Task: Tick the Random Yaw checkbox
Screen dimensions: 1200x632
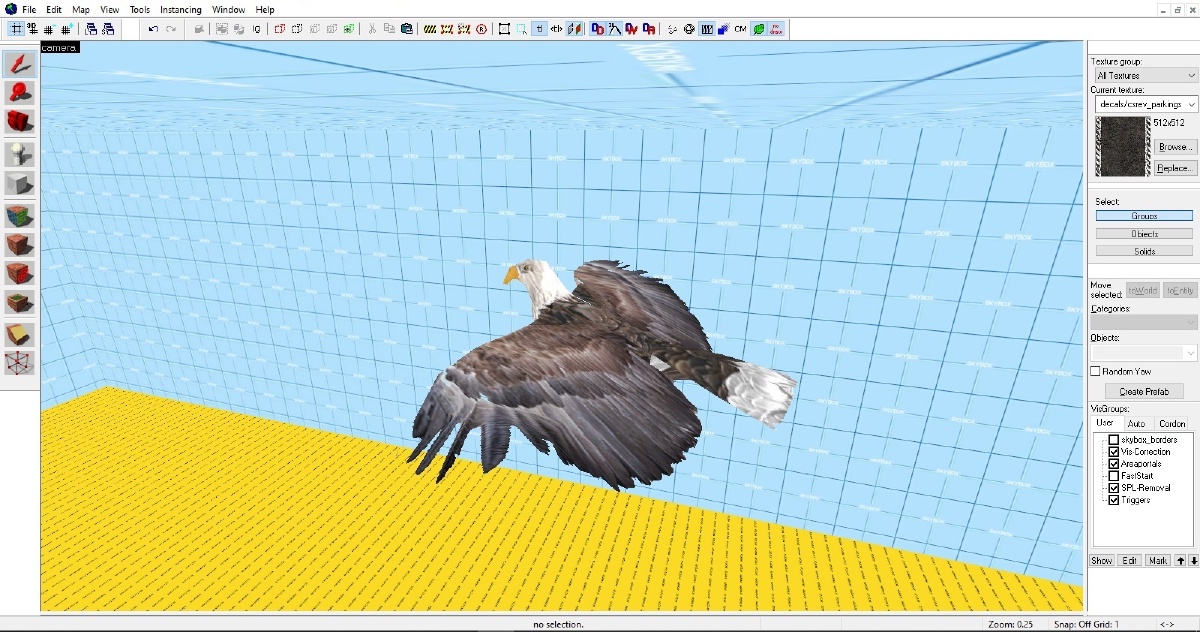Action: point(1096,371)
